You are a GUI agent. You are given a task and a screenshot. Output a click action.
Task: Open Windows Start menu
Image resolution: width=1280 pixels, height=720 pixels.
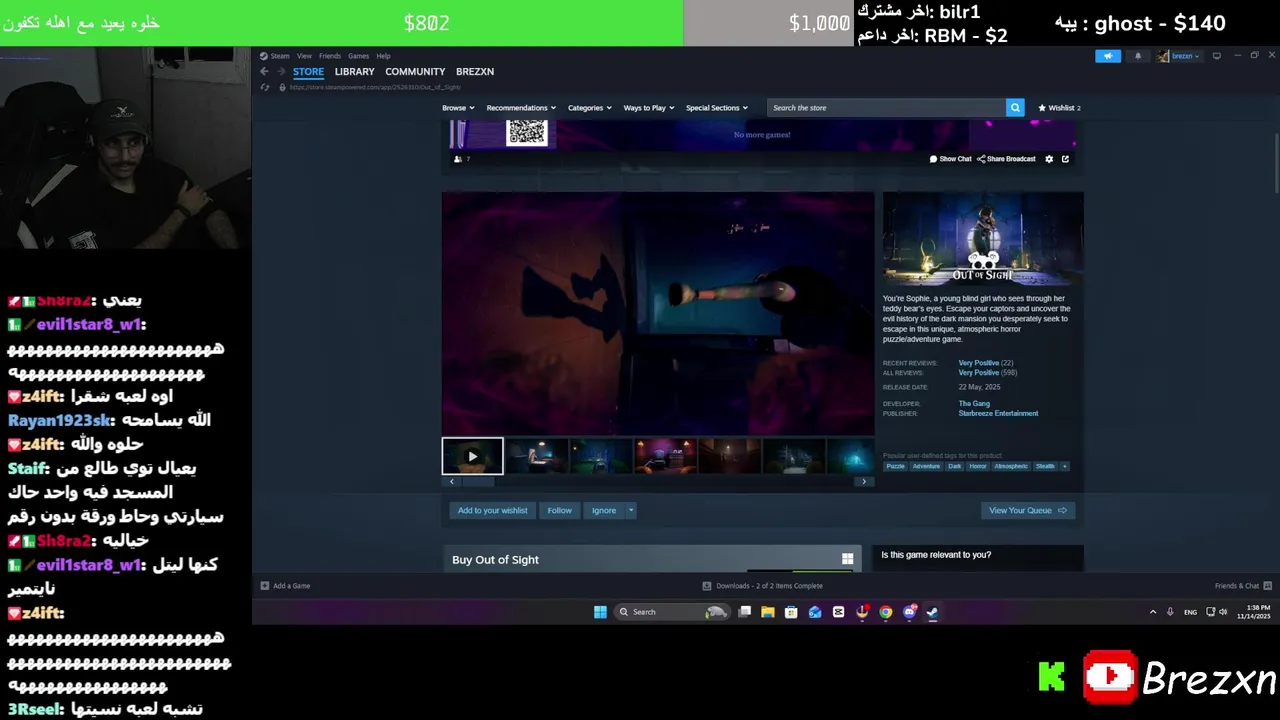[600, 612]
